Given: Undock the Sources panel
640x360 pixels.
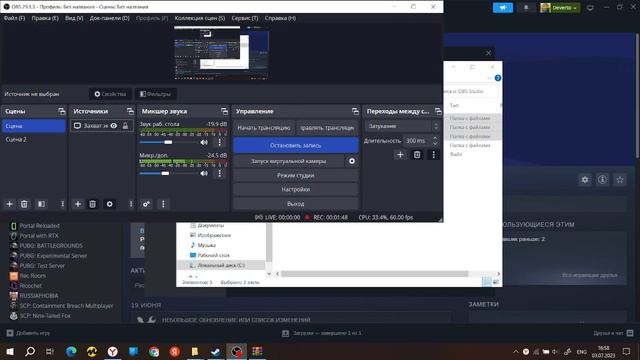Looking at the screenshot, I should pos(130,111).
